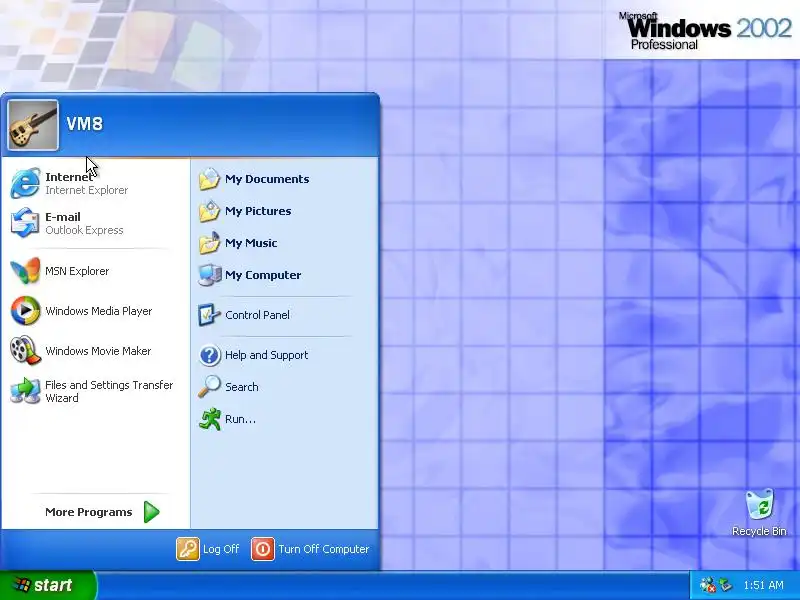Click the MSN Explorer label
Image resolution: width=800 pixels, height=600 pixels.
point(77,271)
